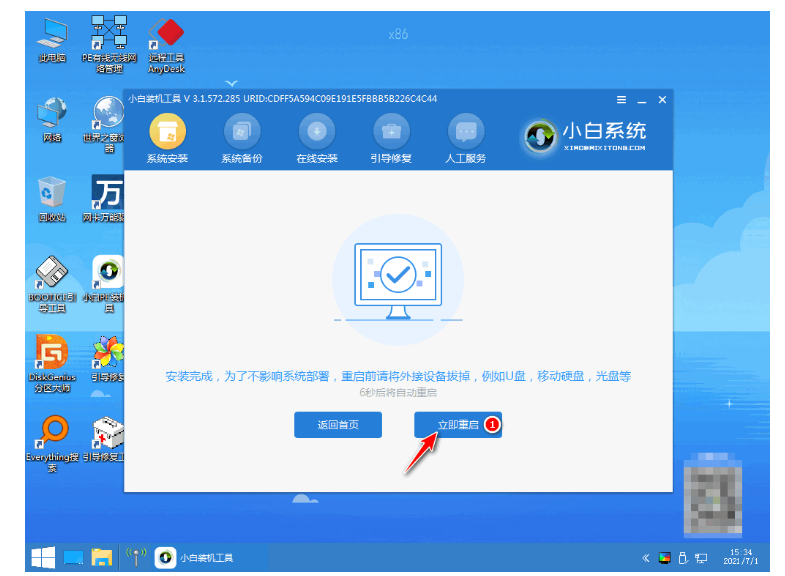785x576 pixels.
Task: Expand hidden system tray icons chevron
Action: coord(645,557)
